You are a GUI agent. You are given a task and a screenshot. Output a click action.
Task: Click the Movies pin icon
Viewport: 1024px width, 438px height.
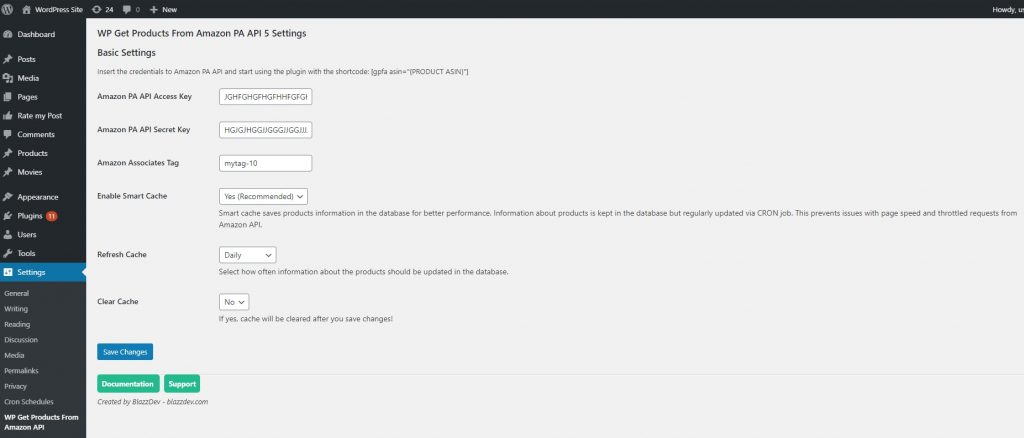coord(8,172)
